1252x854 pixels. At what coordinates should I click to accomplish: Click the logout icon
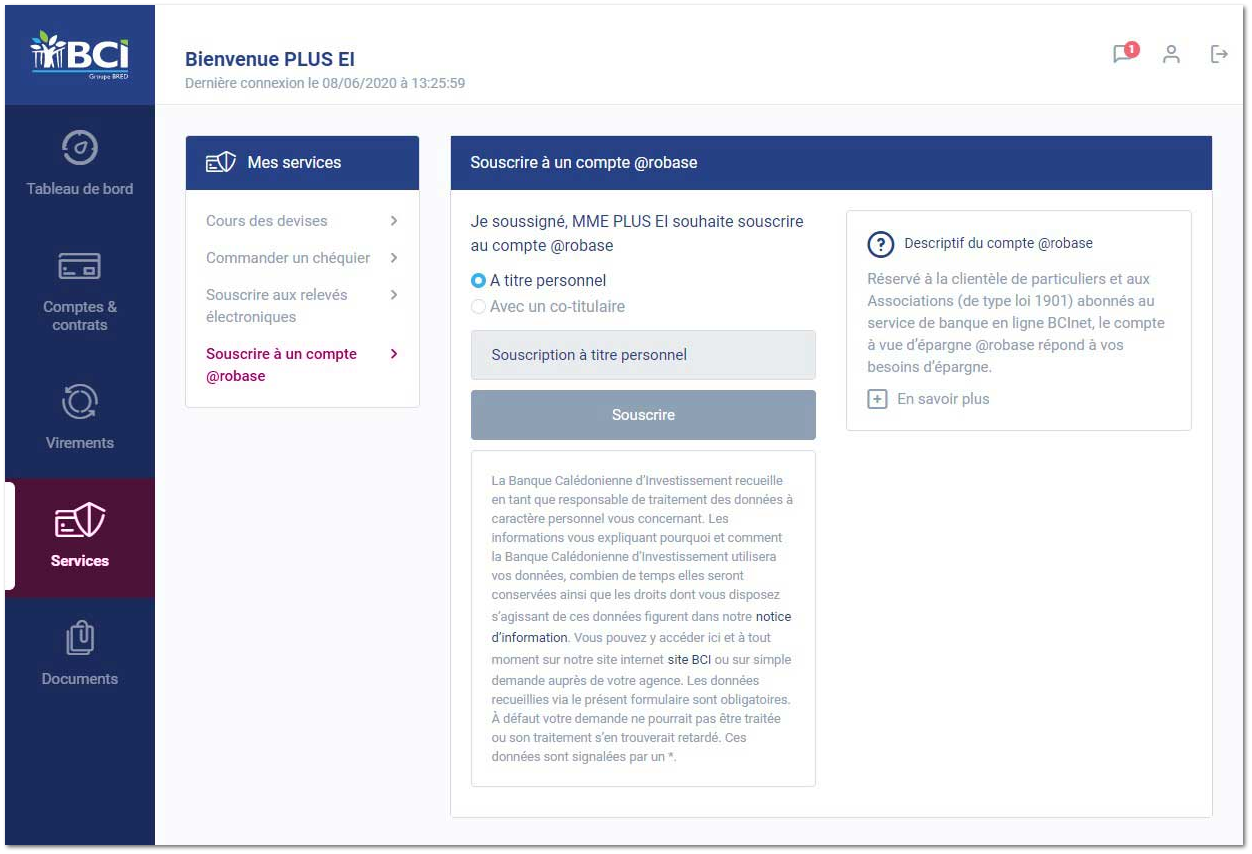1219,54
